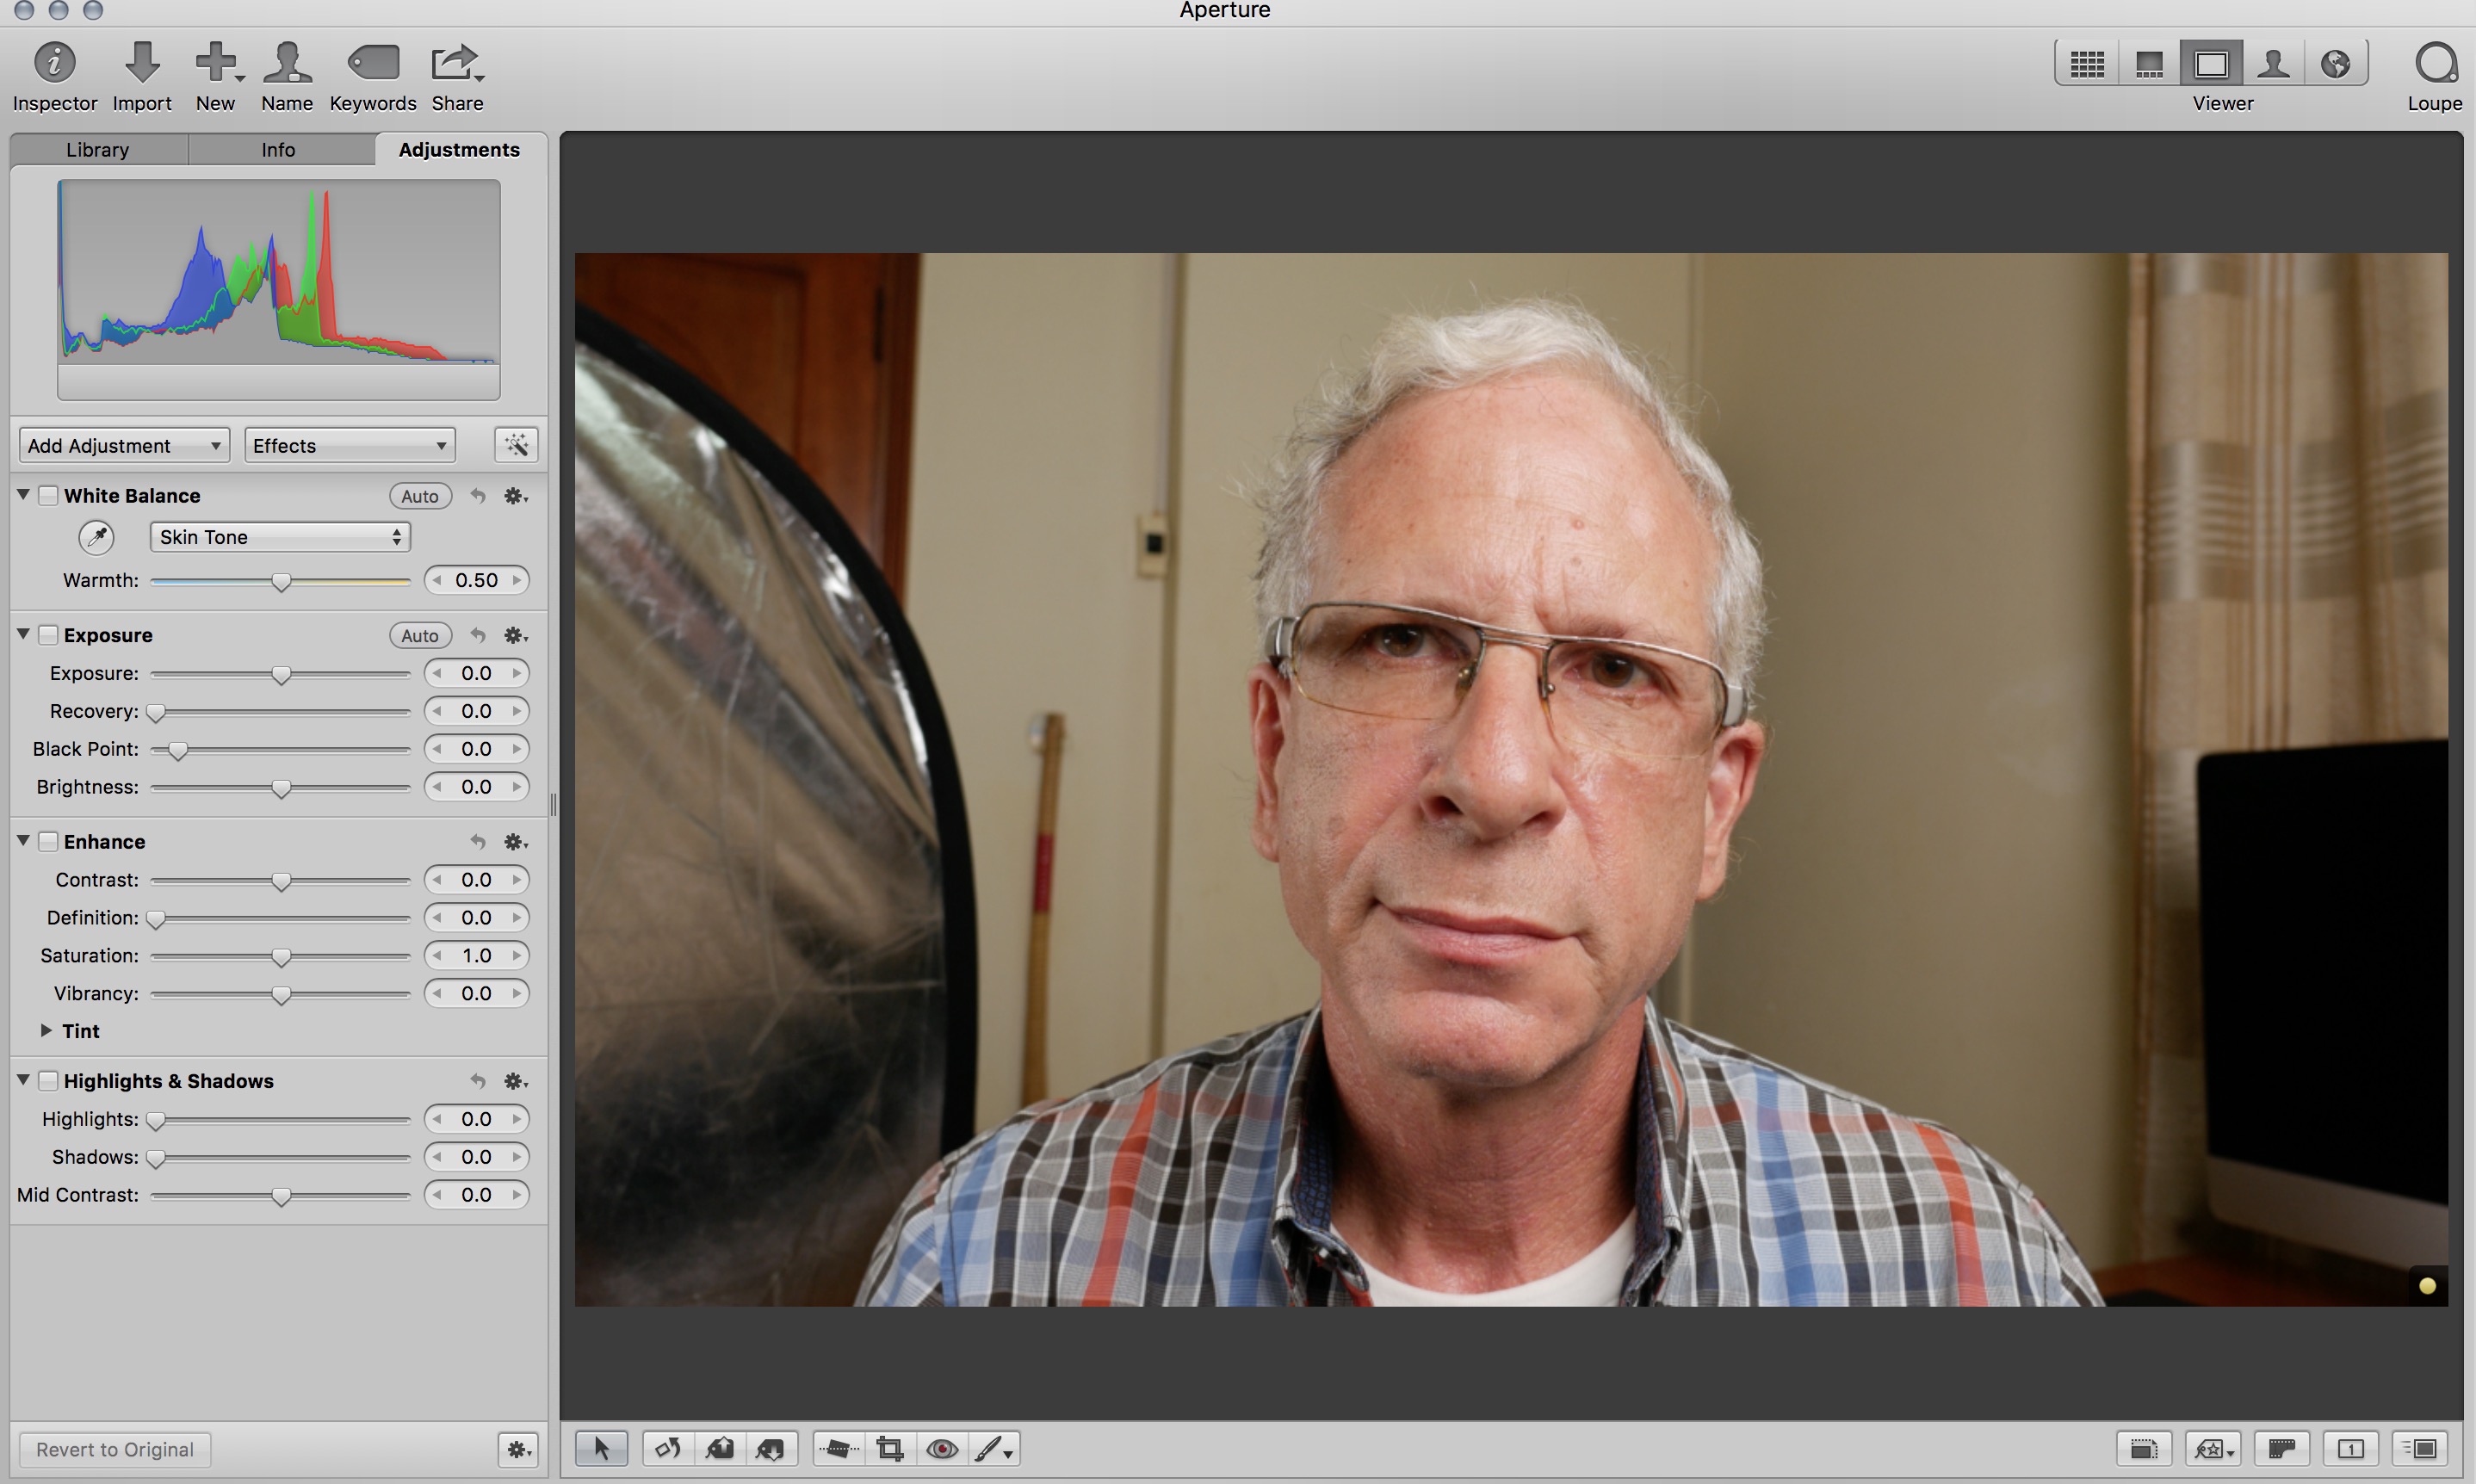Collapse the Exposure section
2476x1484 pixels.
(x=23, y=634)
